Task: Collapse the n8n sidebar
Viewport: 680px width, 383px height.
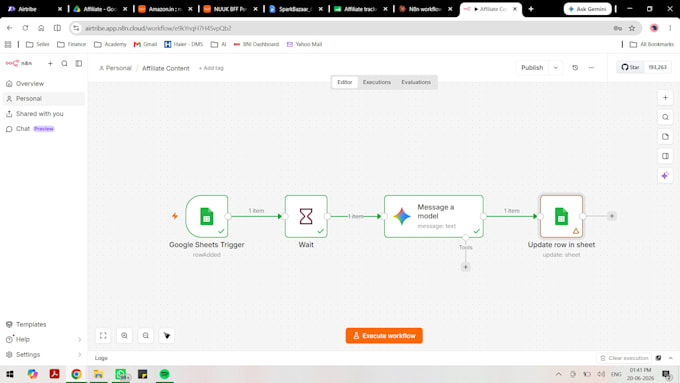Action: (78, 63)
